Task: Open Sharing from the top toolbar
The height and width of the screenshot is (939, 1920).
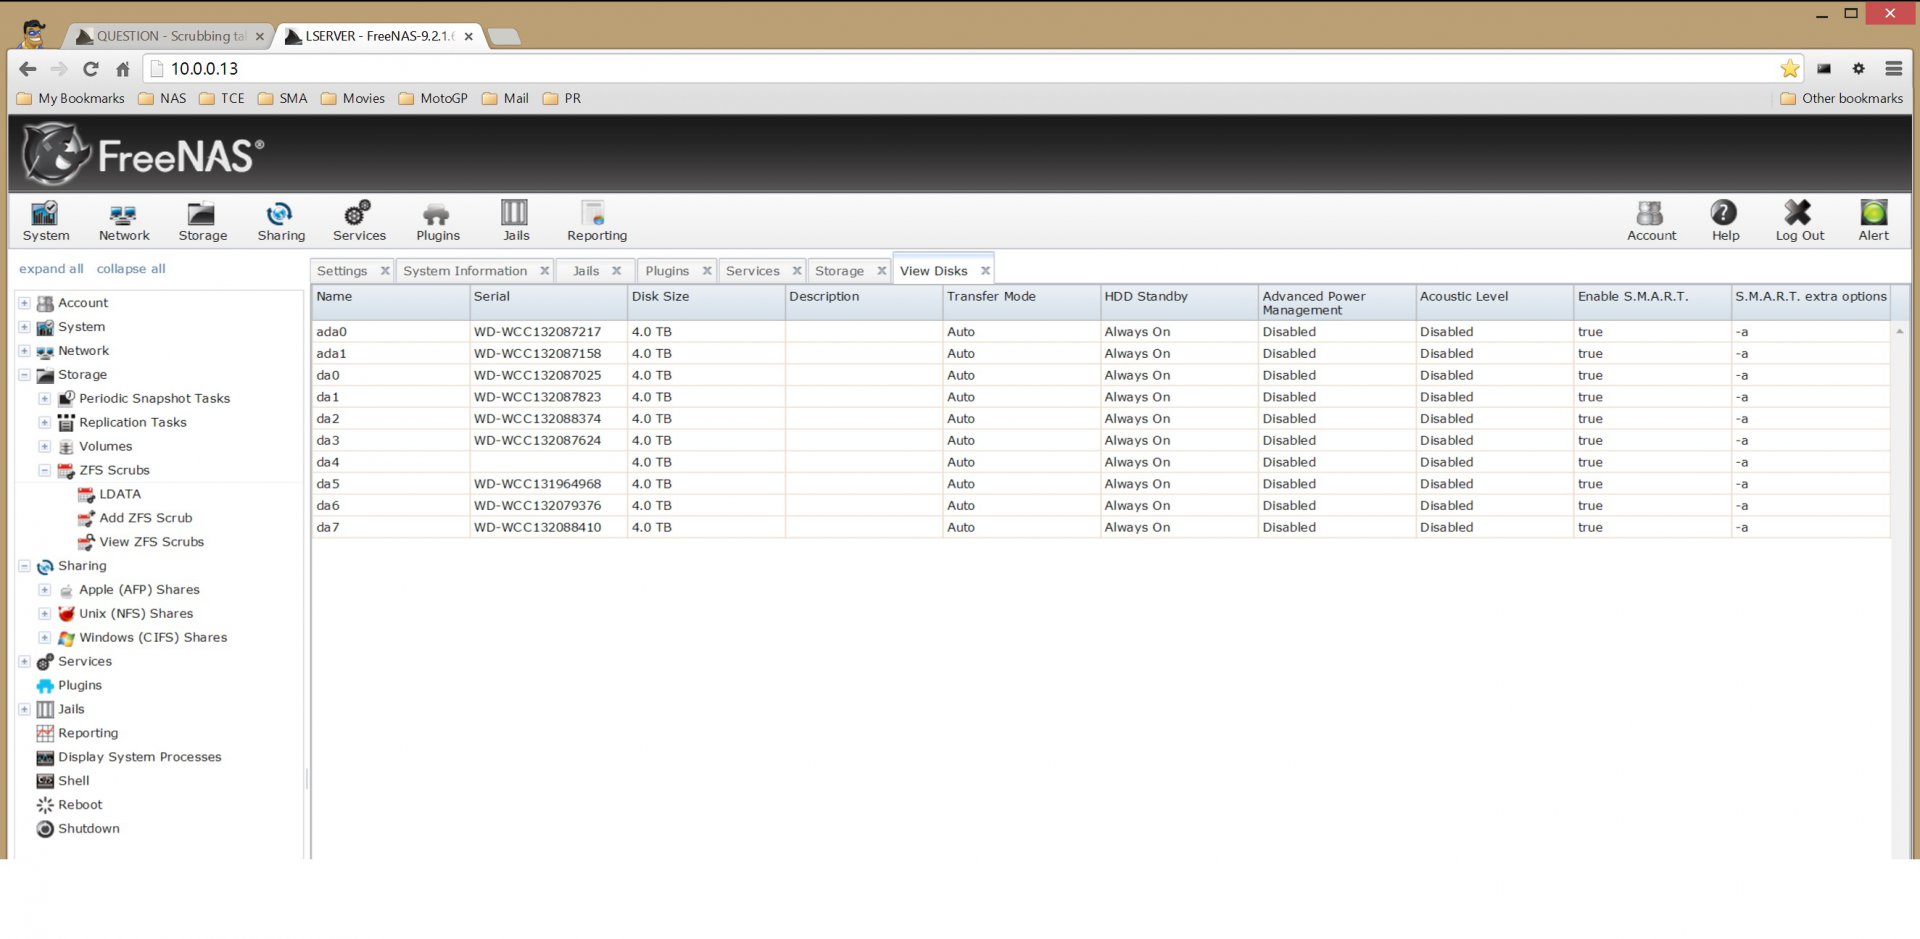Action: click(281, 221)
